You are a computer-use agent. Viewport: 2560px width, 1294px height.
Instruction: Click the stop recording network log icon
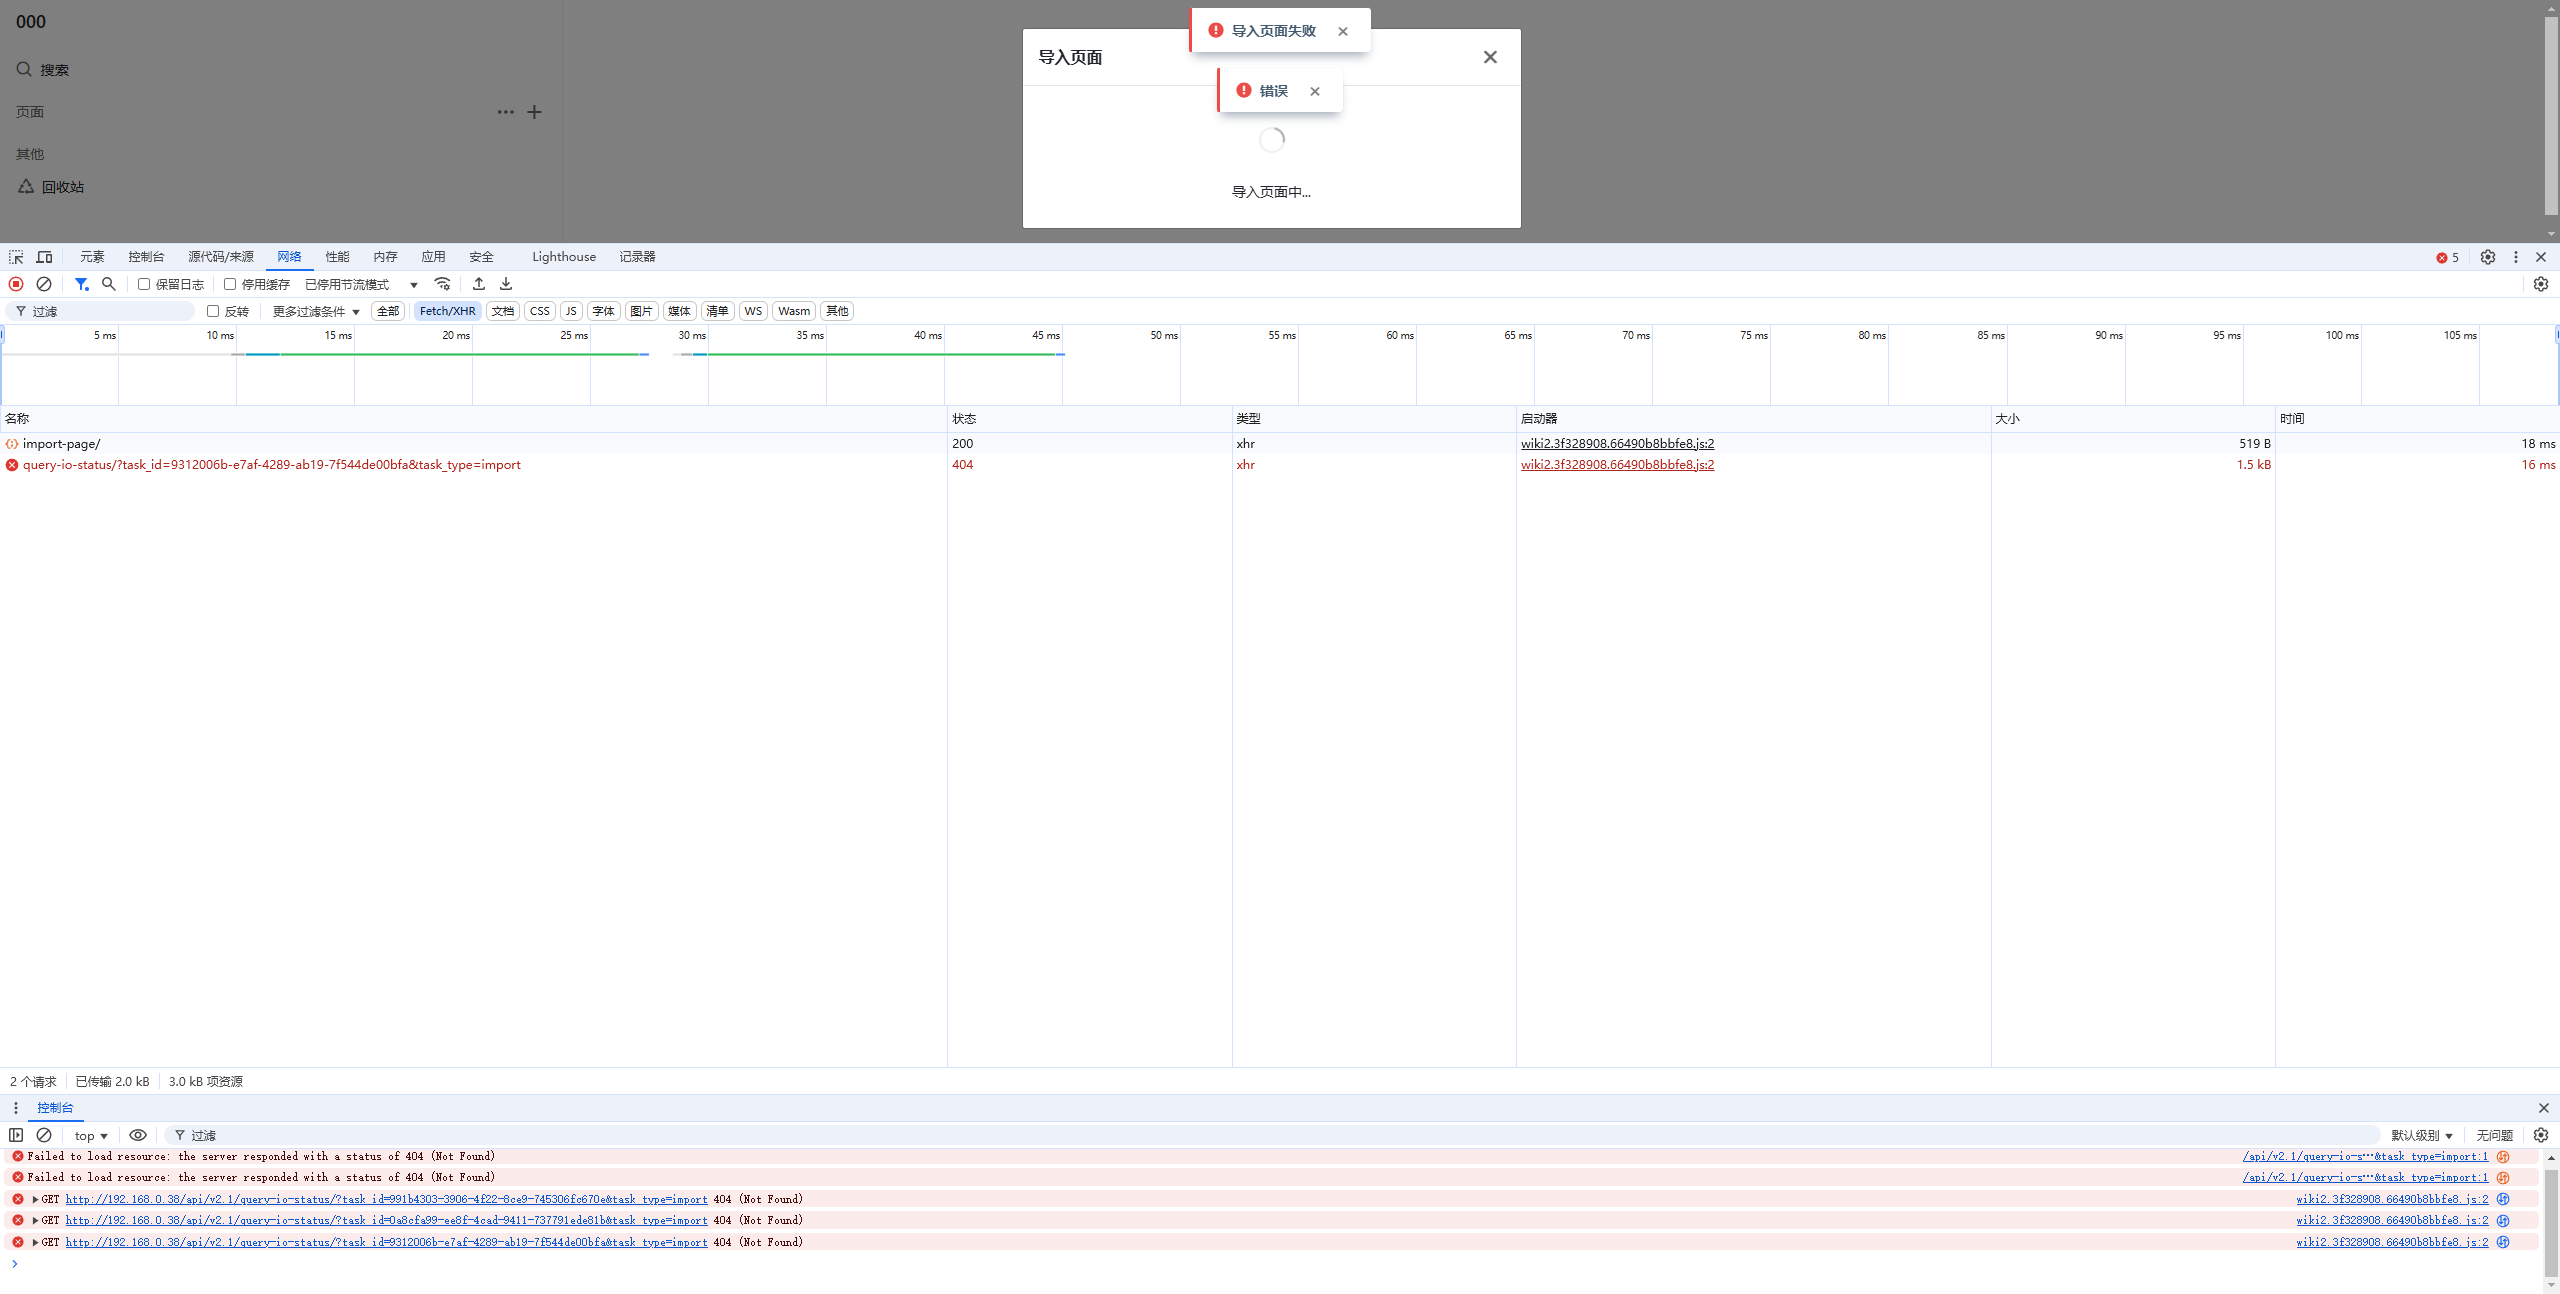tap(16, 284)
